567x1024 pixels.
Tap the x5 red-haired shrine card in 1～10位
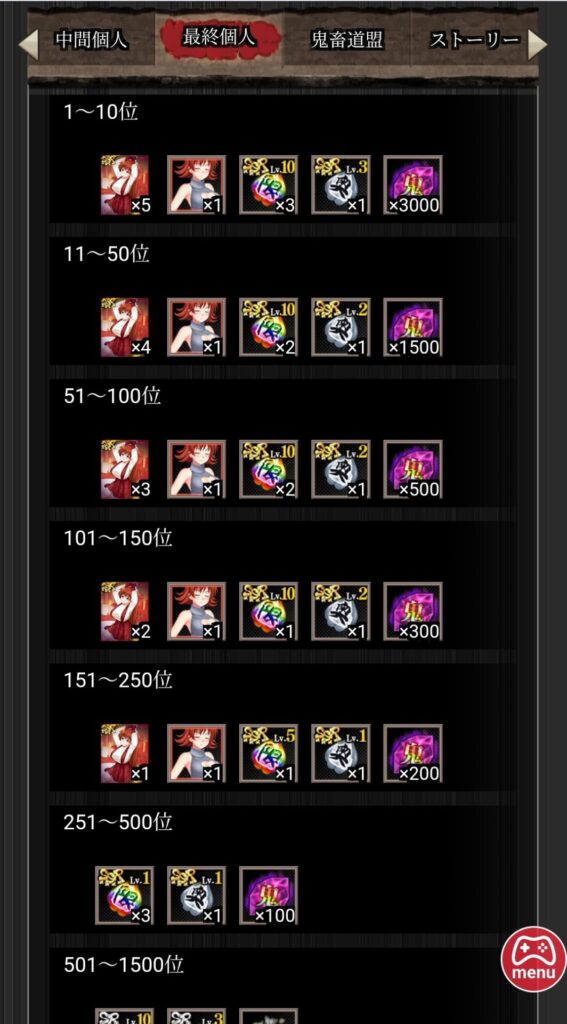pos(125,185)
